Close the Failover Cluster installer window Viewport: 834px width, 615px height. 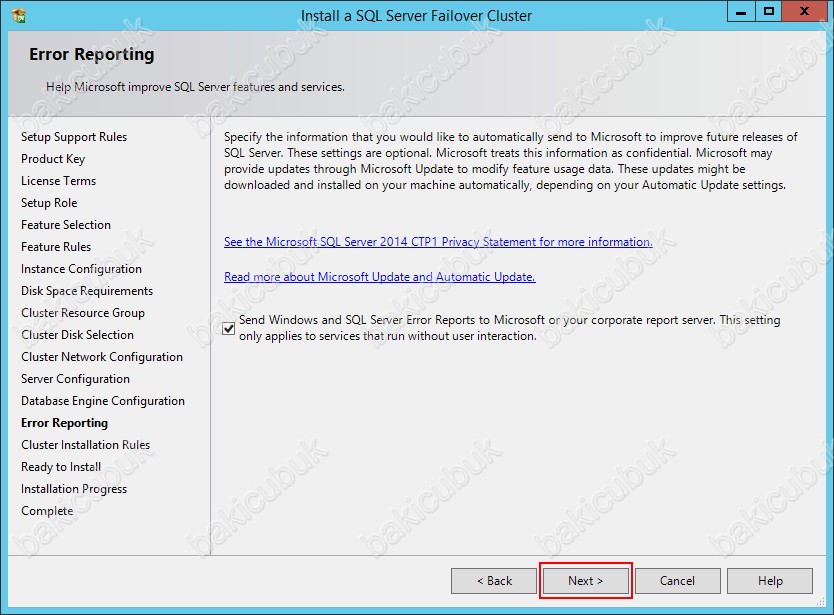tap(804, 12)
